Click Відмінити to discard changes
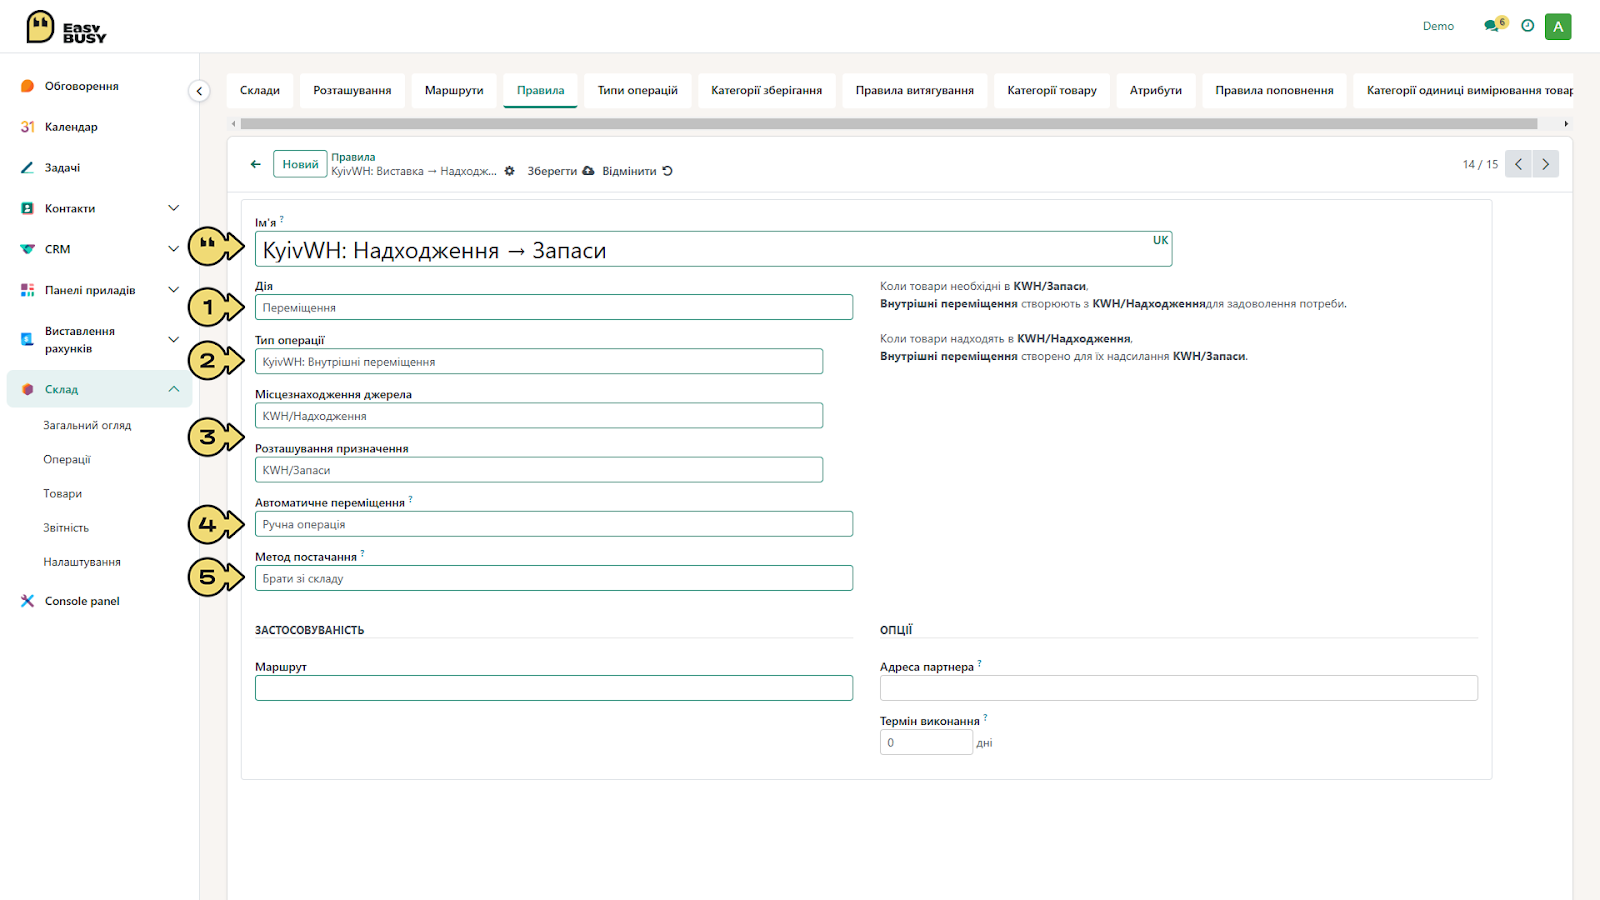The image size is (1600, 900). (x=637, y=171)
